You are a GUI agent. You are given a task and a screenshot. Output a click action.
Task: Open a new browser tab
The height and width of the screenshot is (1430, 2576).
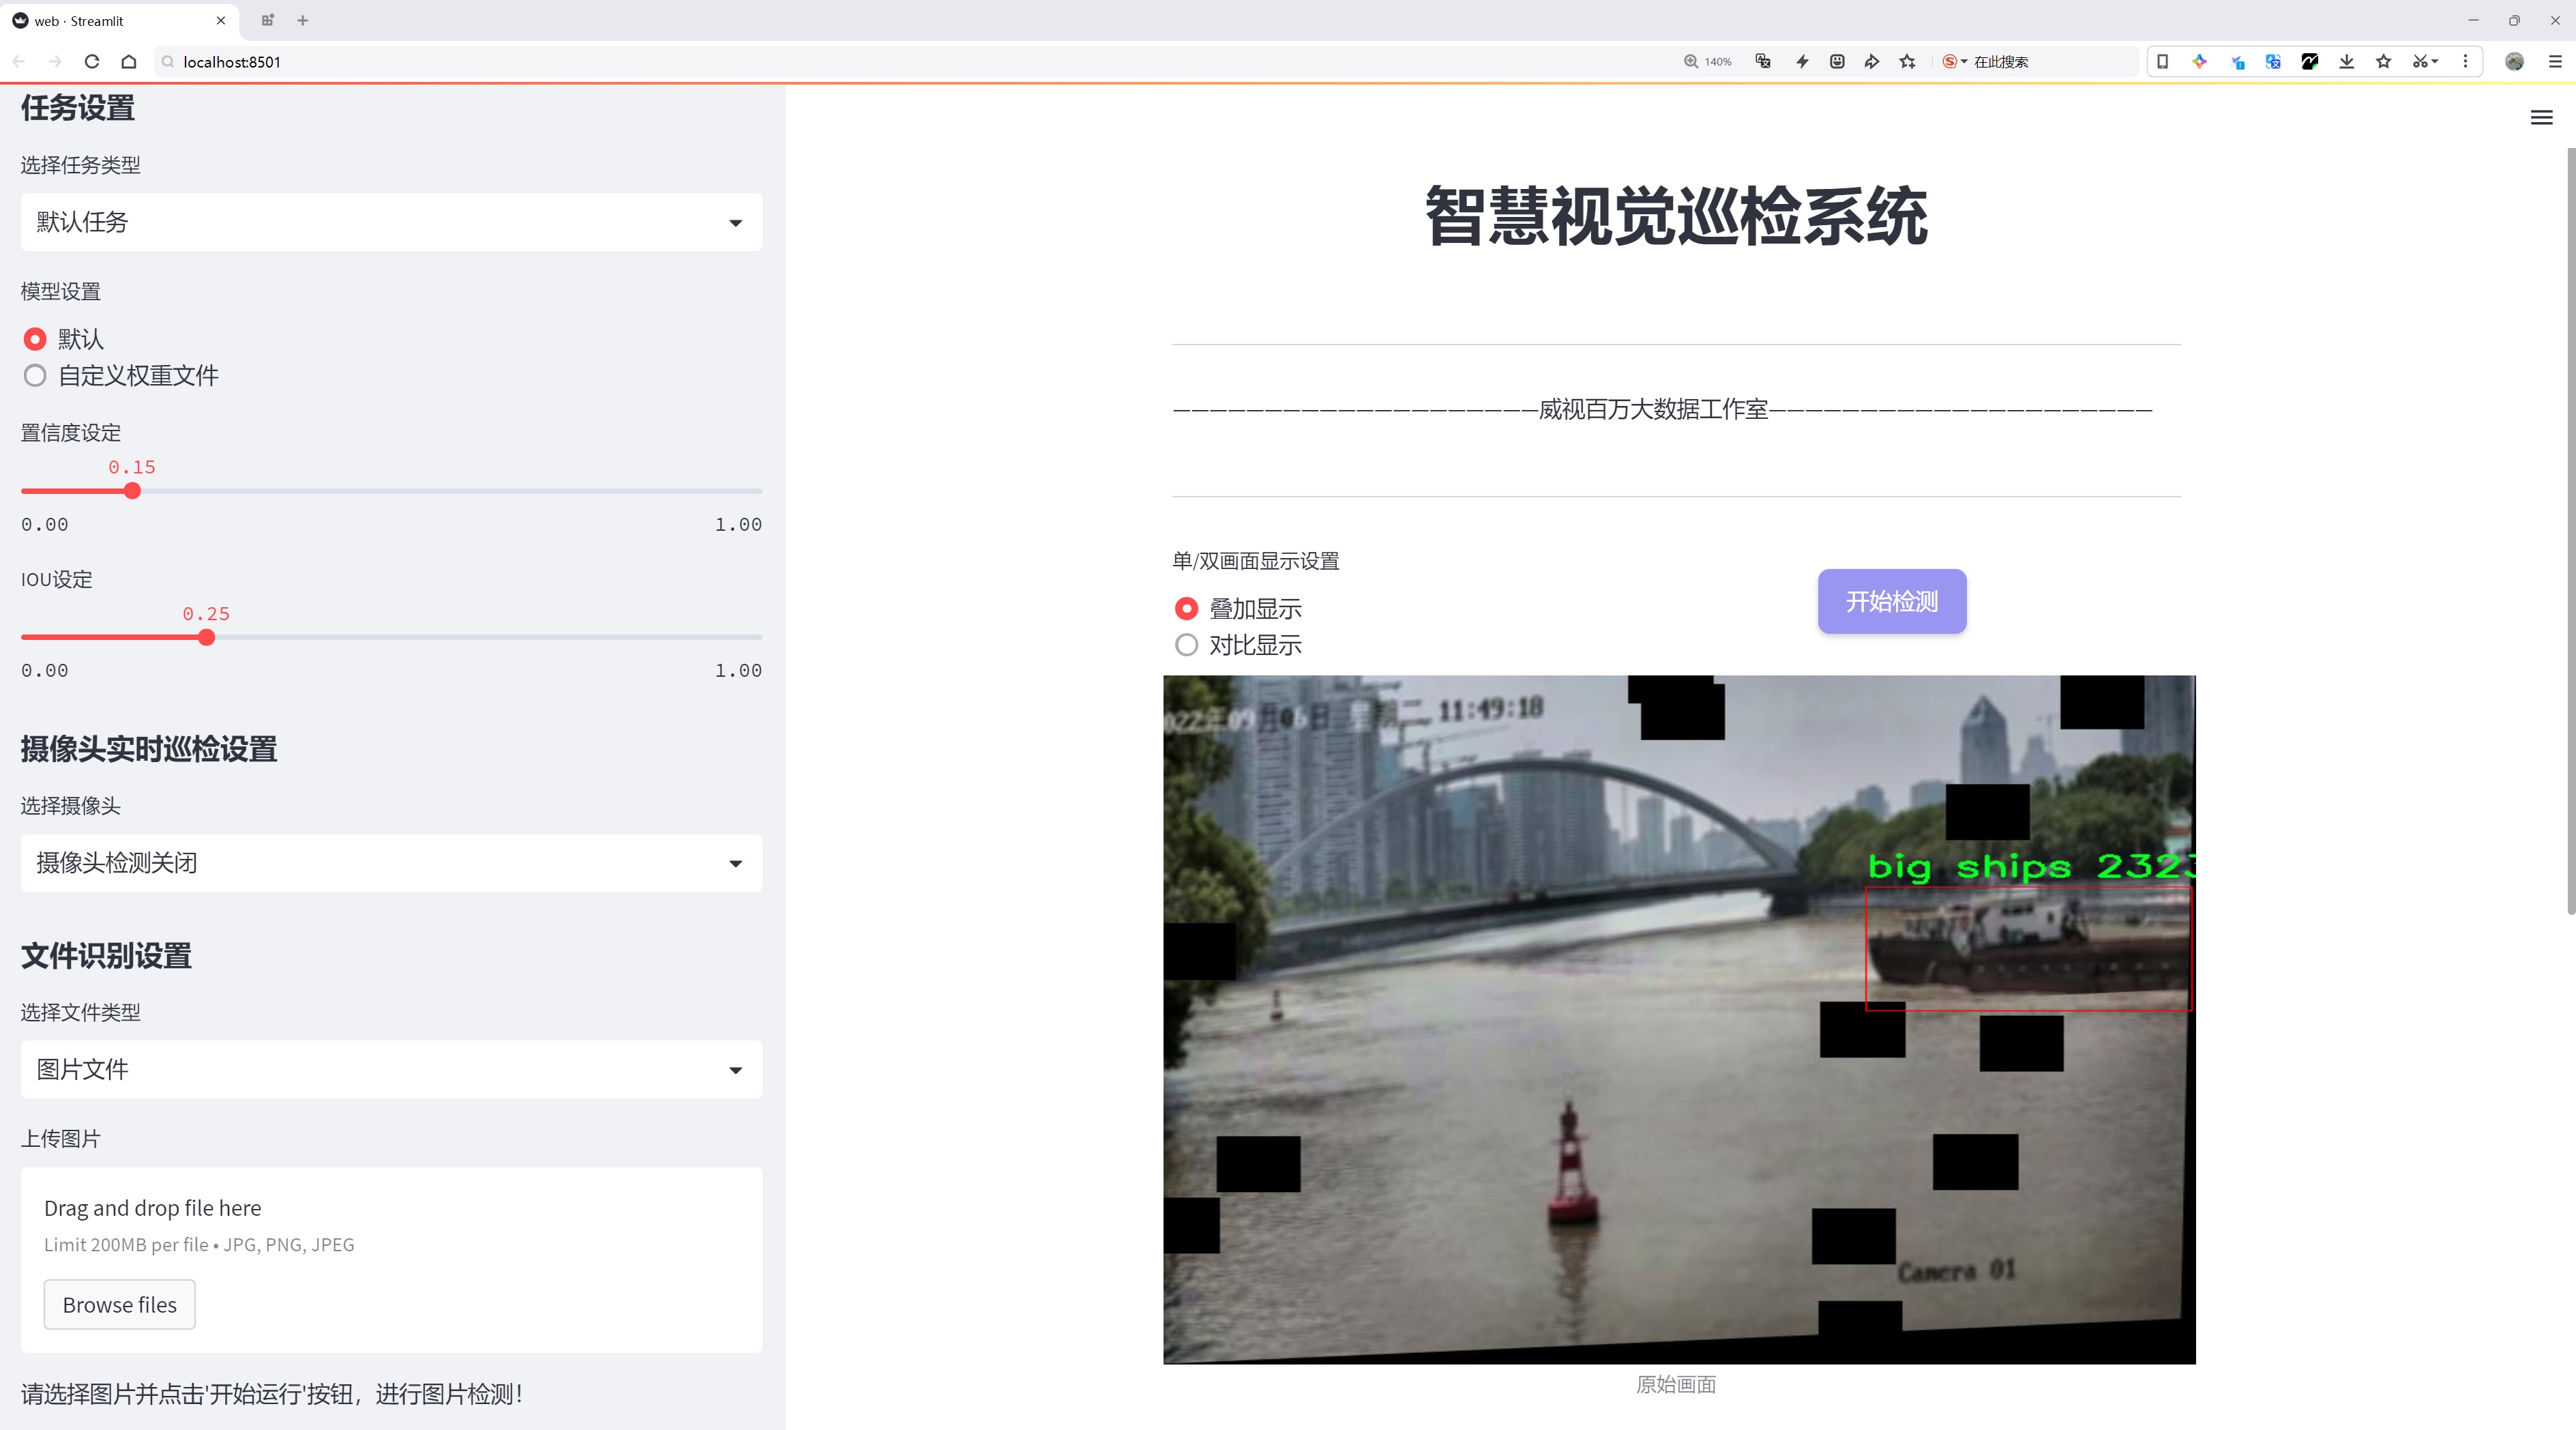[303, 20]
